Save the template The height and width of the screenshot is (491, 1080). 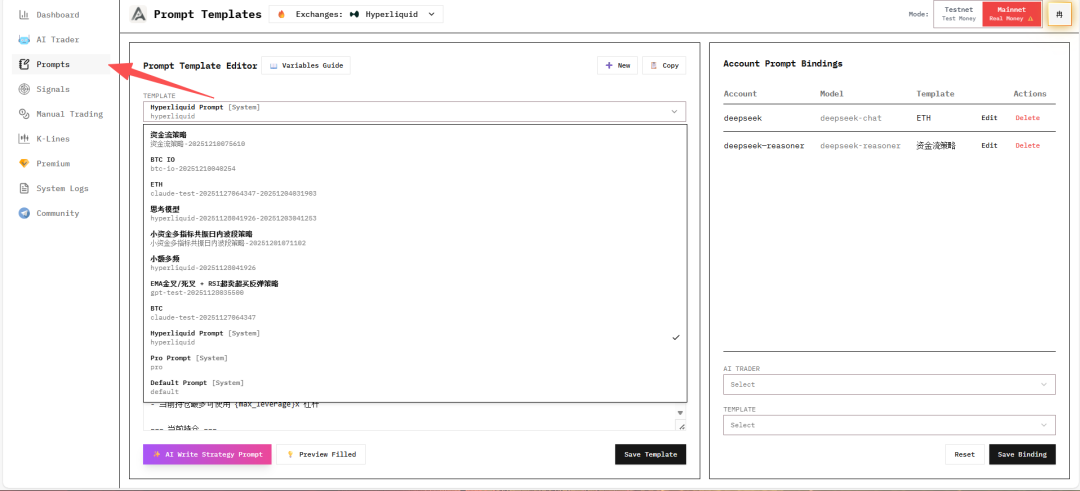point(650,455)
